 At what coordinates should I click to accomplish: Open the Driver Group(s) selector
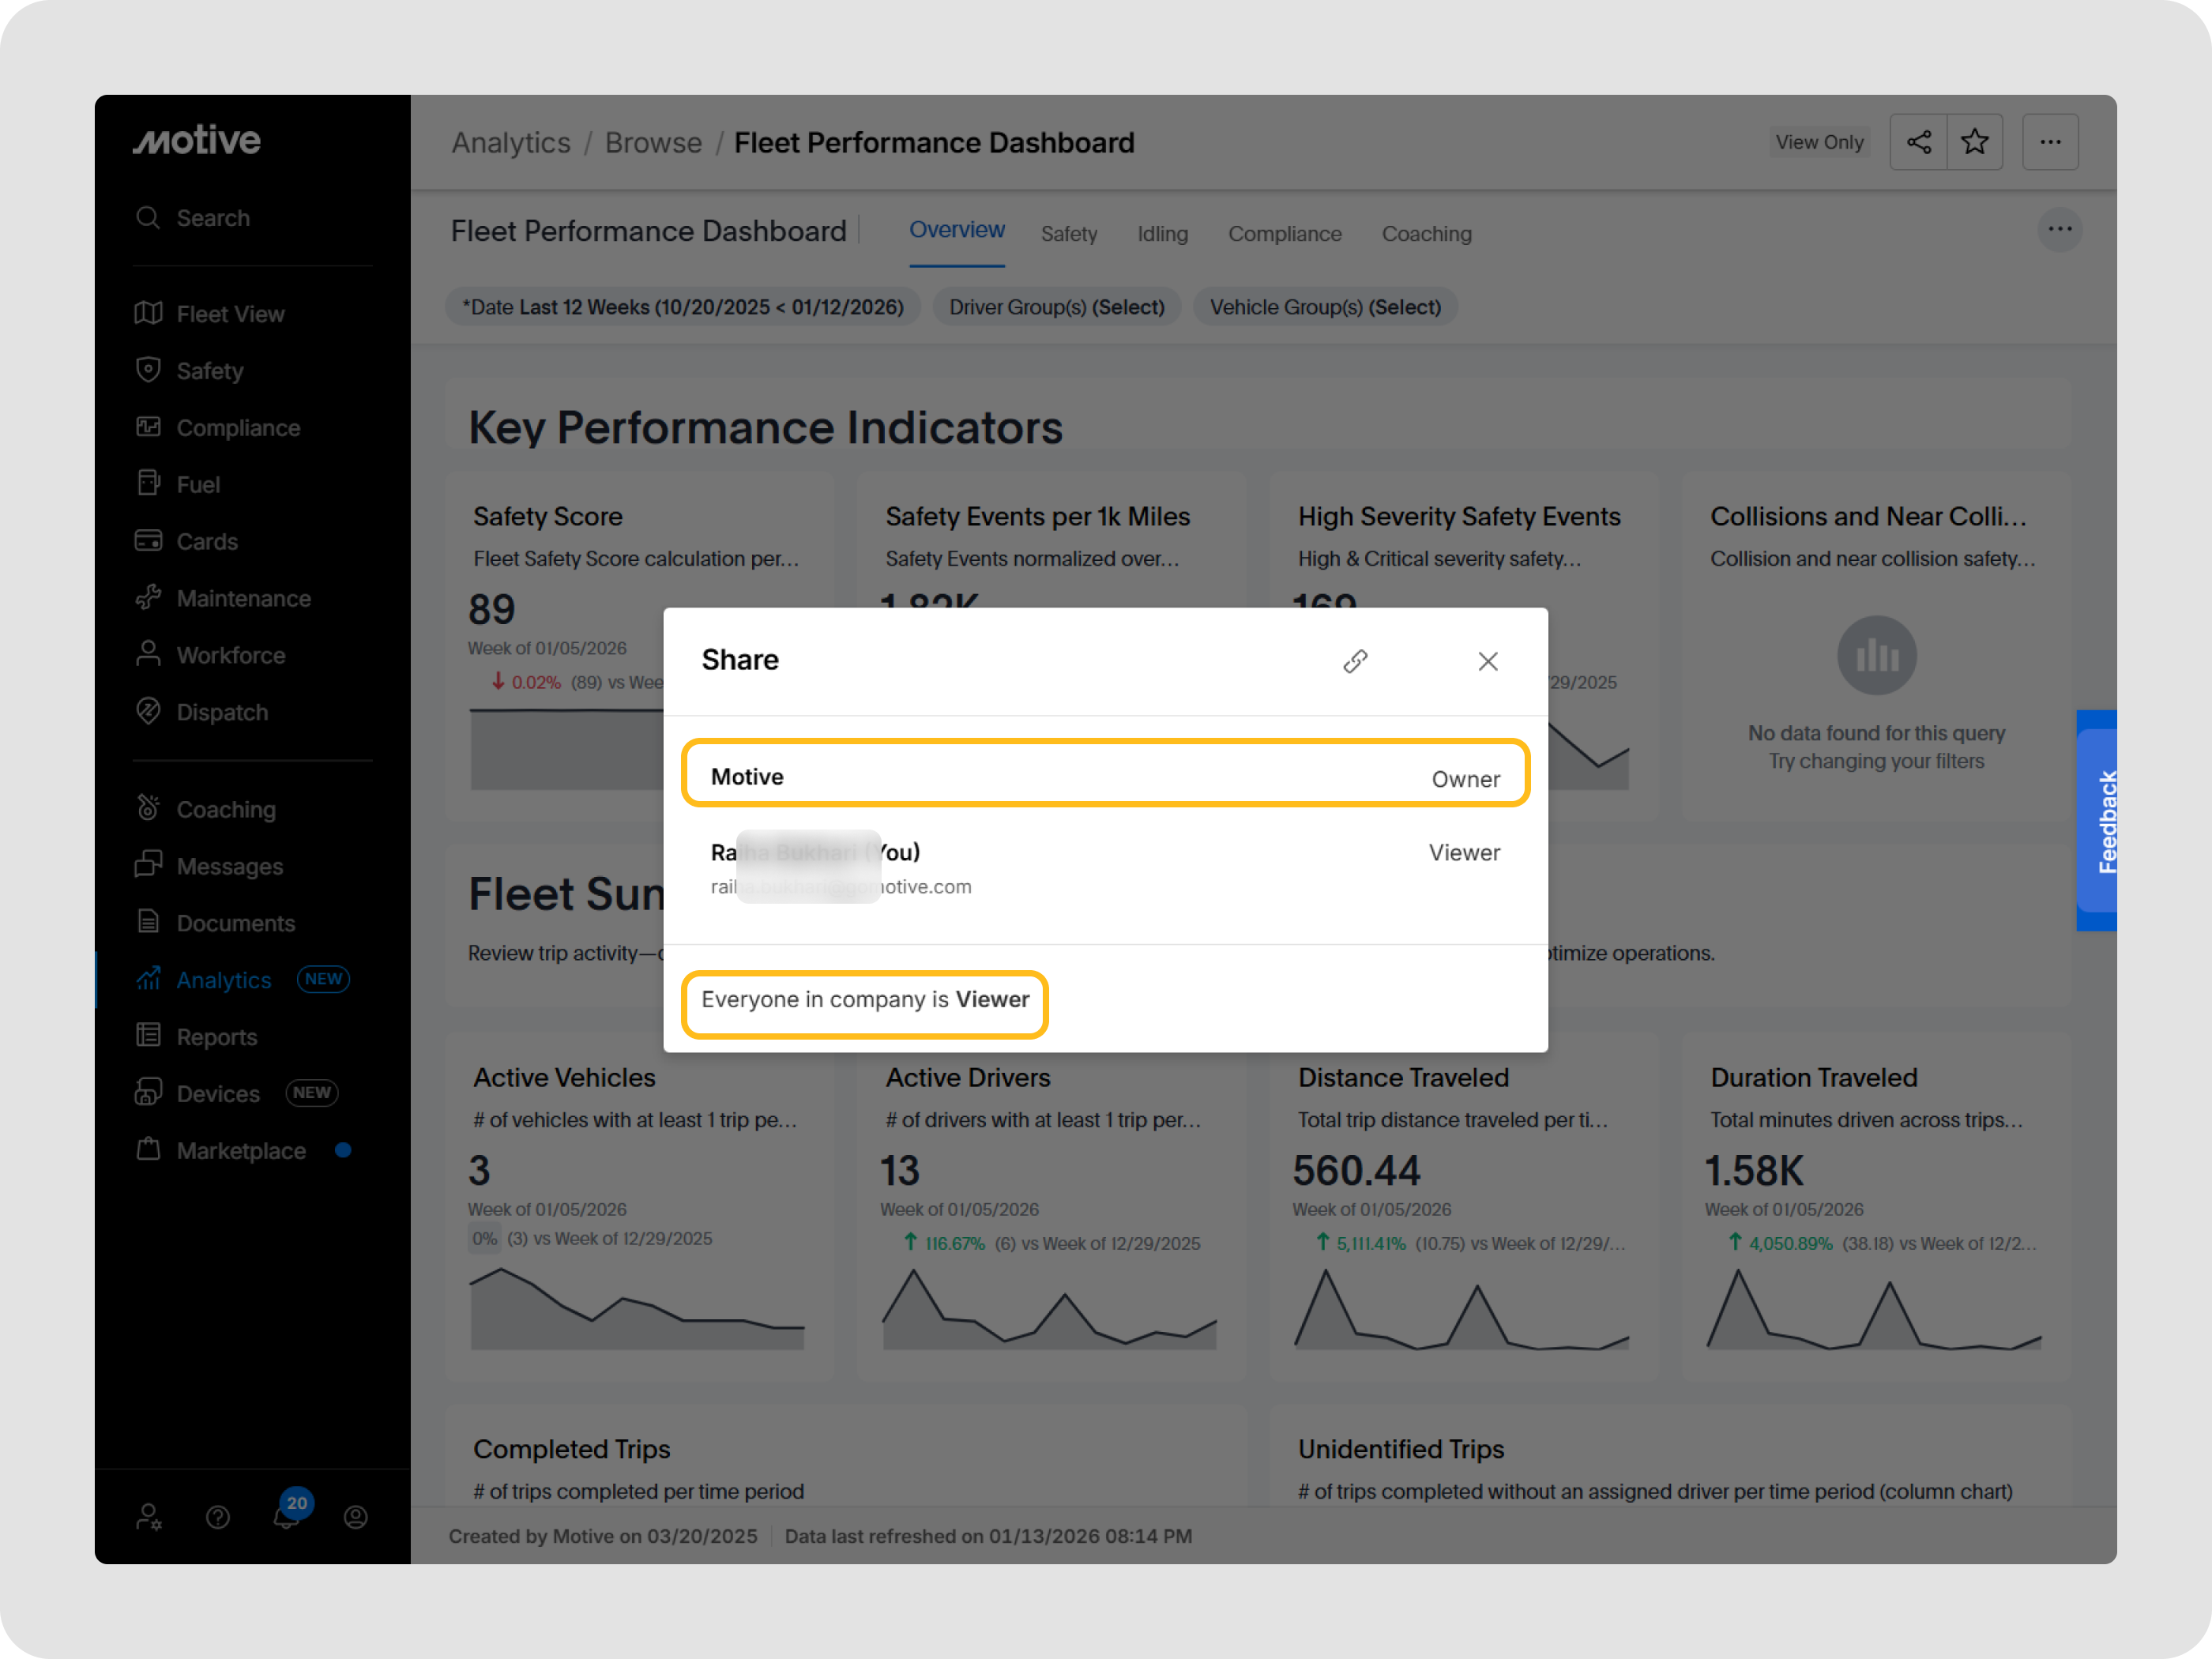[x=1056, y=306]
